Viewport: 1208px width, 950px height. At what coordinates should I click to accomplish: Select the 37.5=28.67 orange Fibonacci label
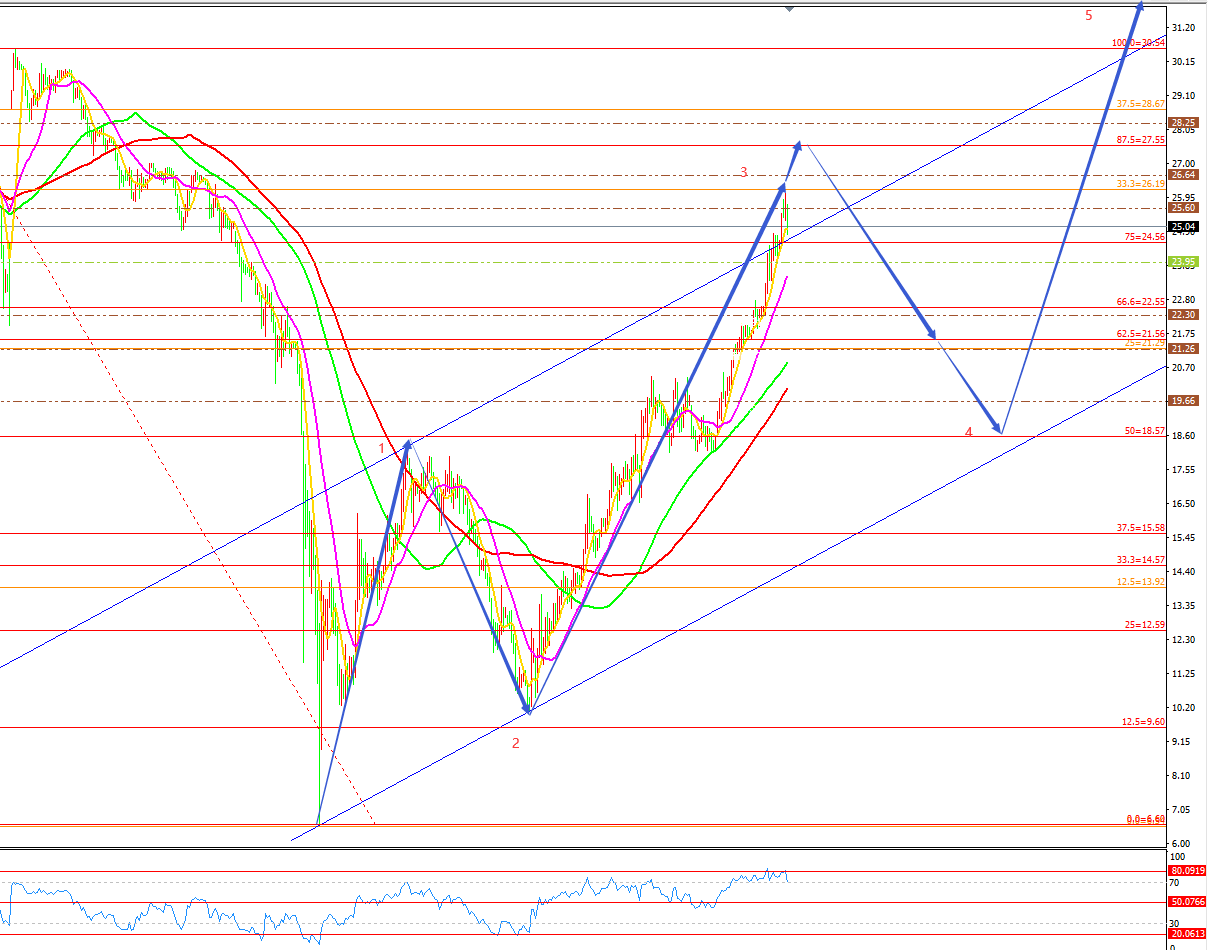click(x=1141, y=104)
